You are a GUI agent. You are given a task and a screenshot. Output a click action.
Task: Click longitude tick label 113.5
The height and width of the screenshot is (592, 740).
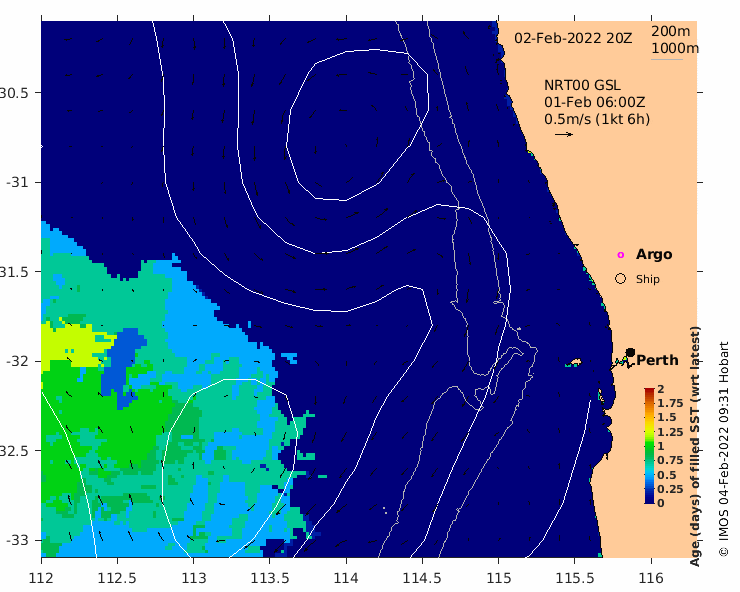pos(270,578)
